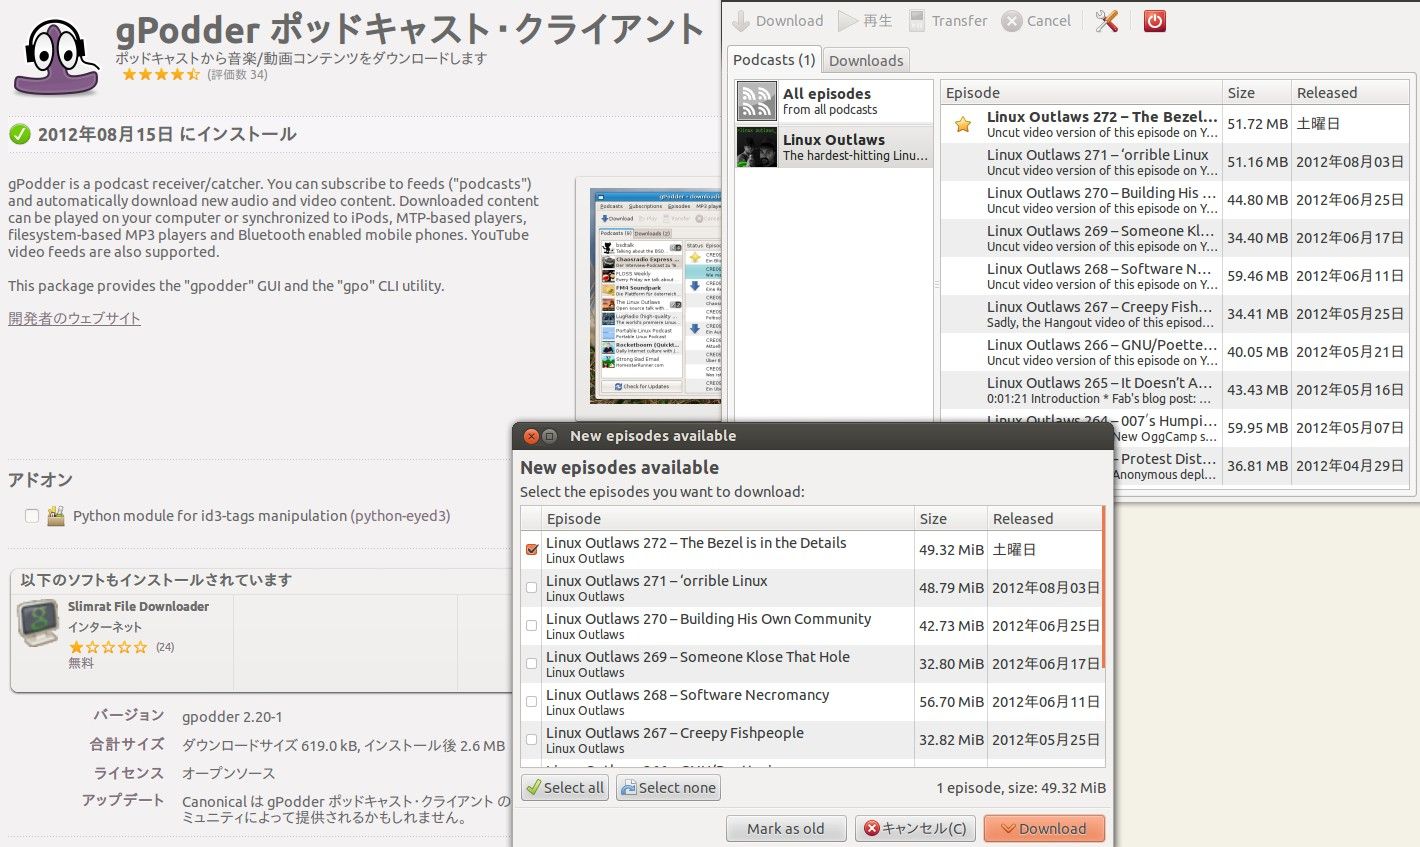Click the Slimrat one-star rating
The image size is (1420, 847).
(107, 647)
